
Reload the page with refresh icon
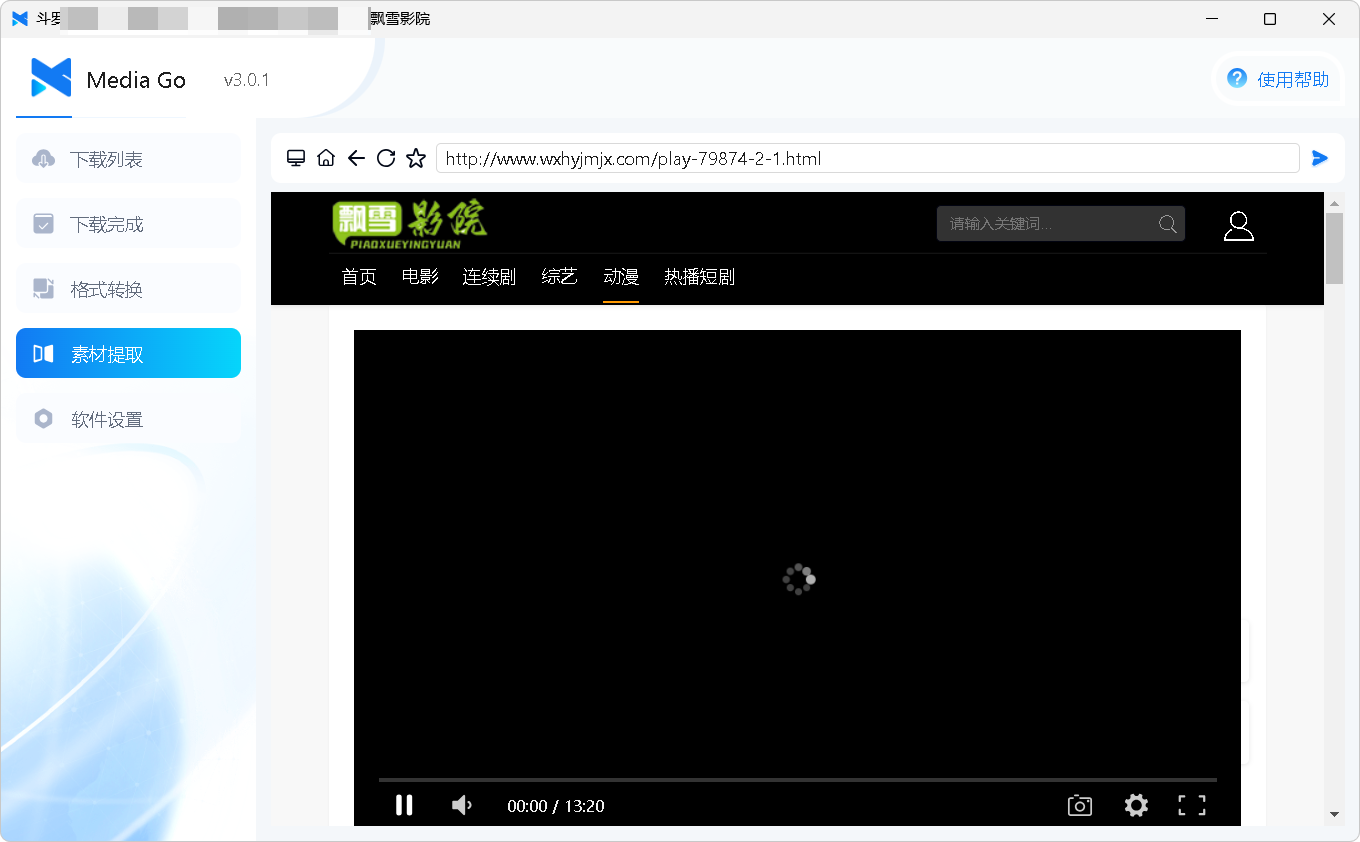(386, 158)
